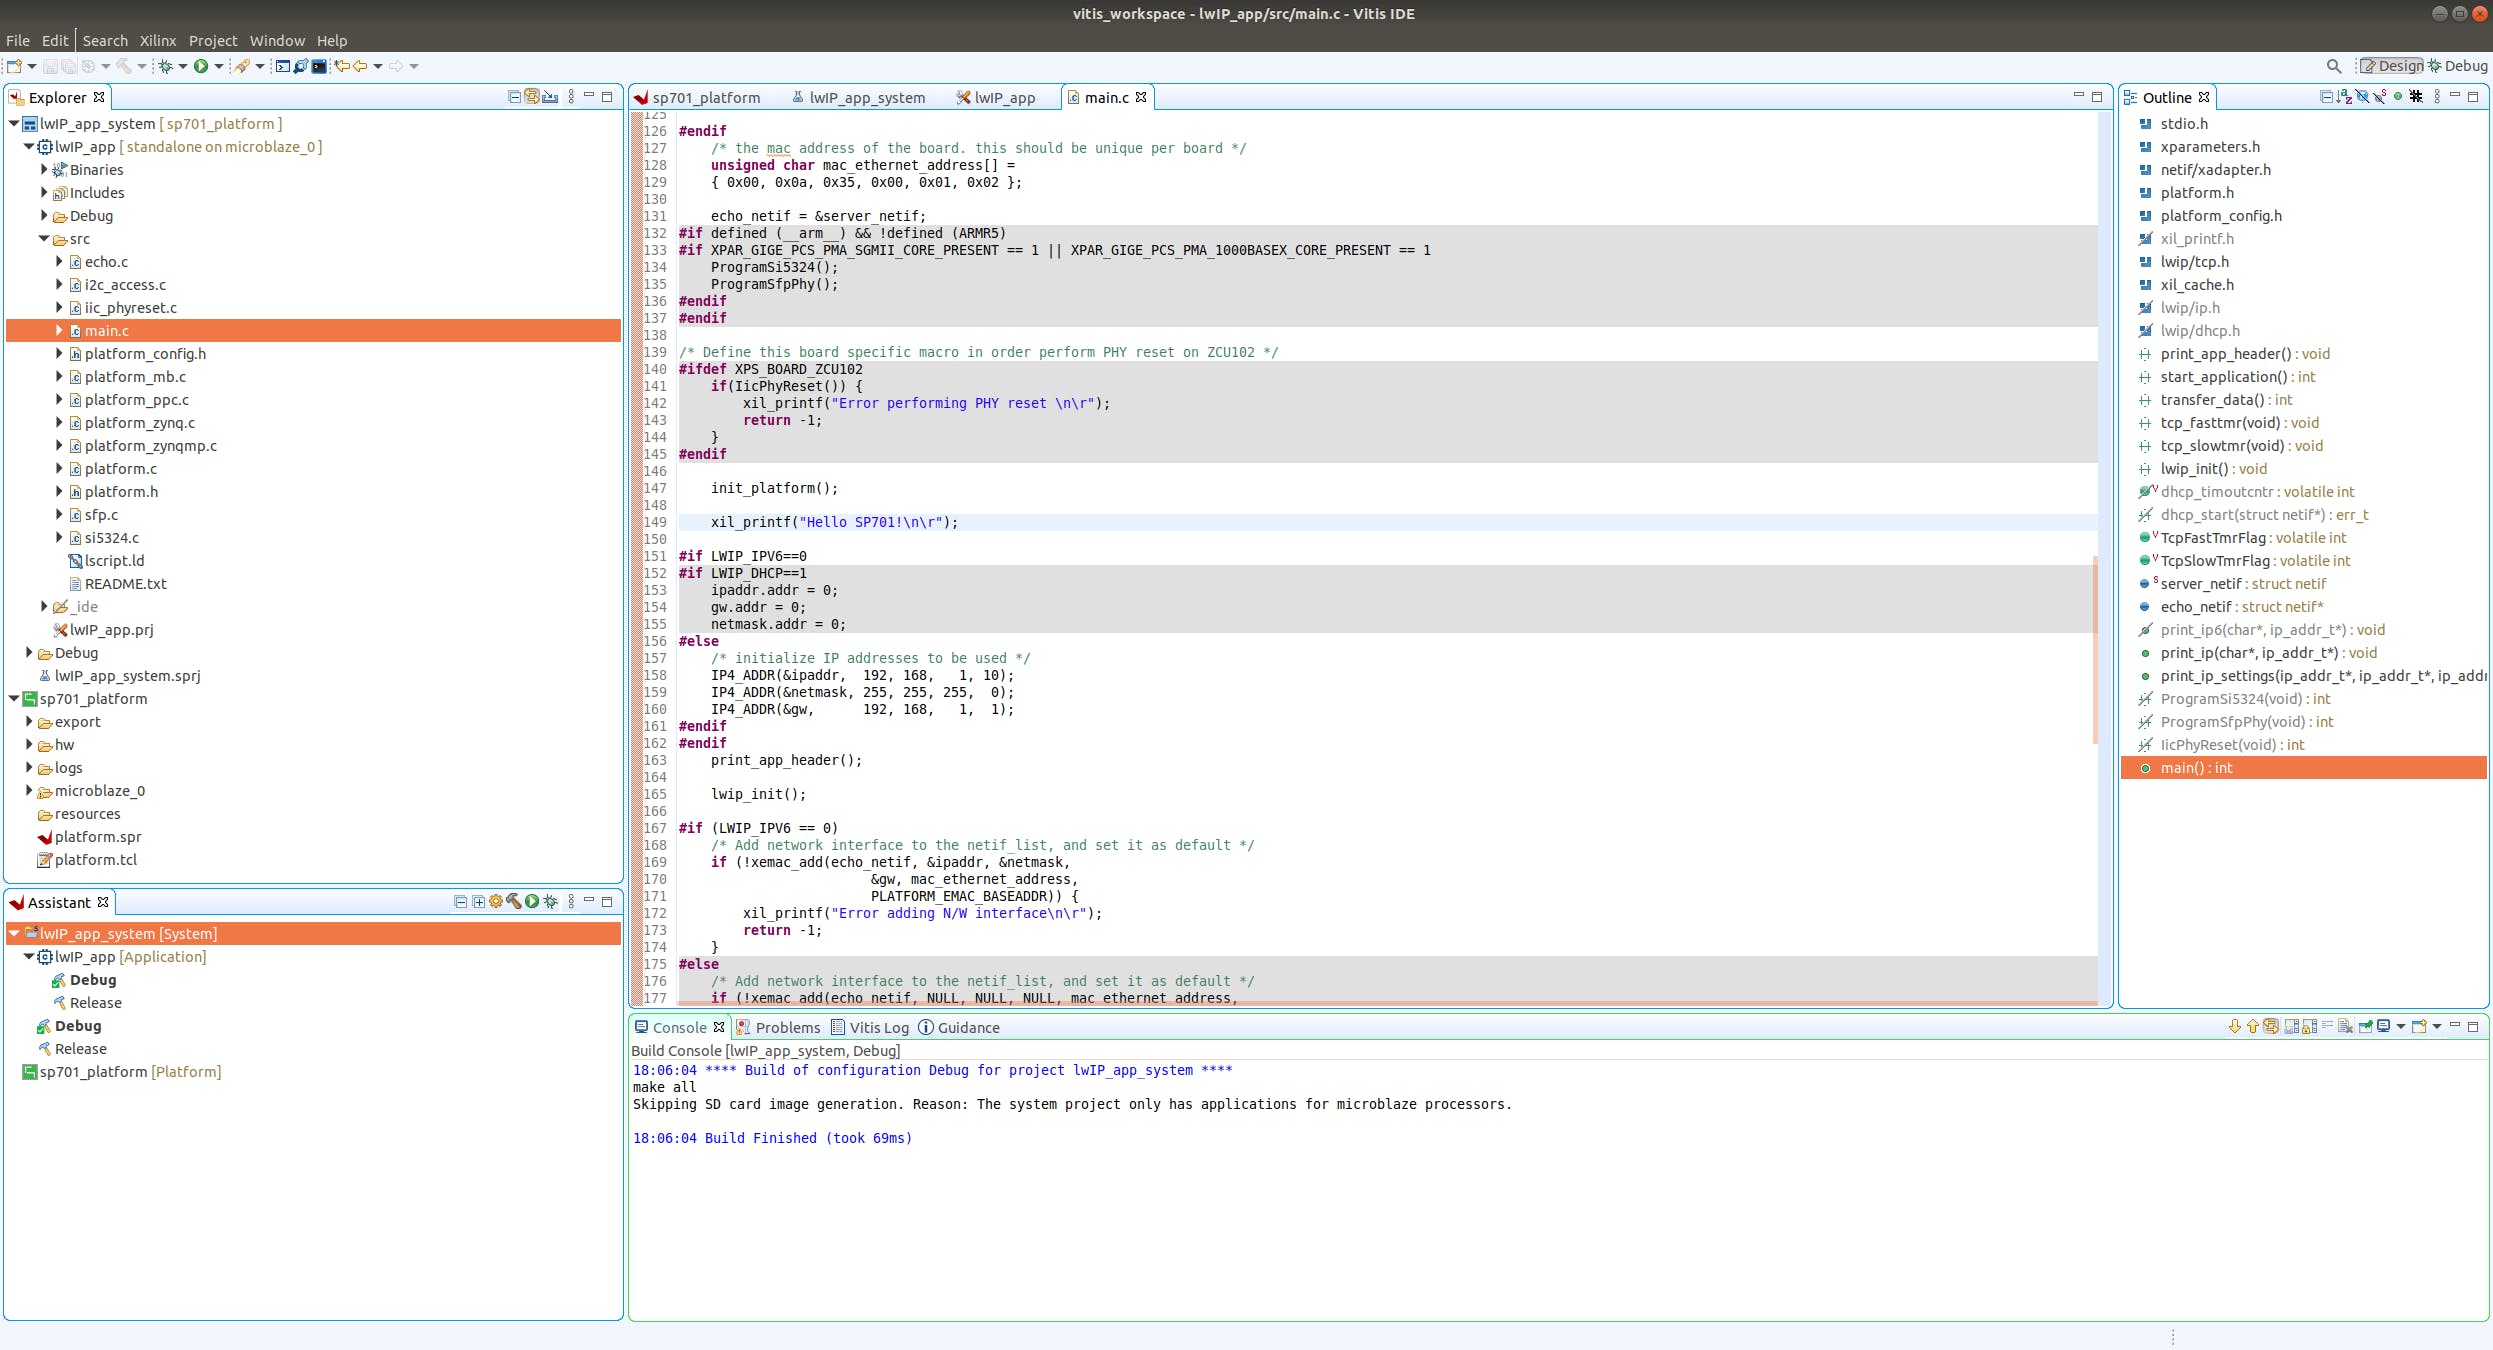Screen dimensions: 2493x1350
Task: Toggle Hide Fields in Outline panel
Action: pos(2362,97)
